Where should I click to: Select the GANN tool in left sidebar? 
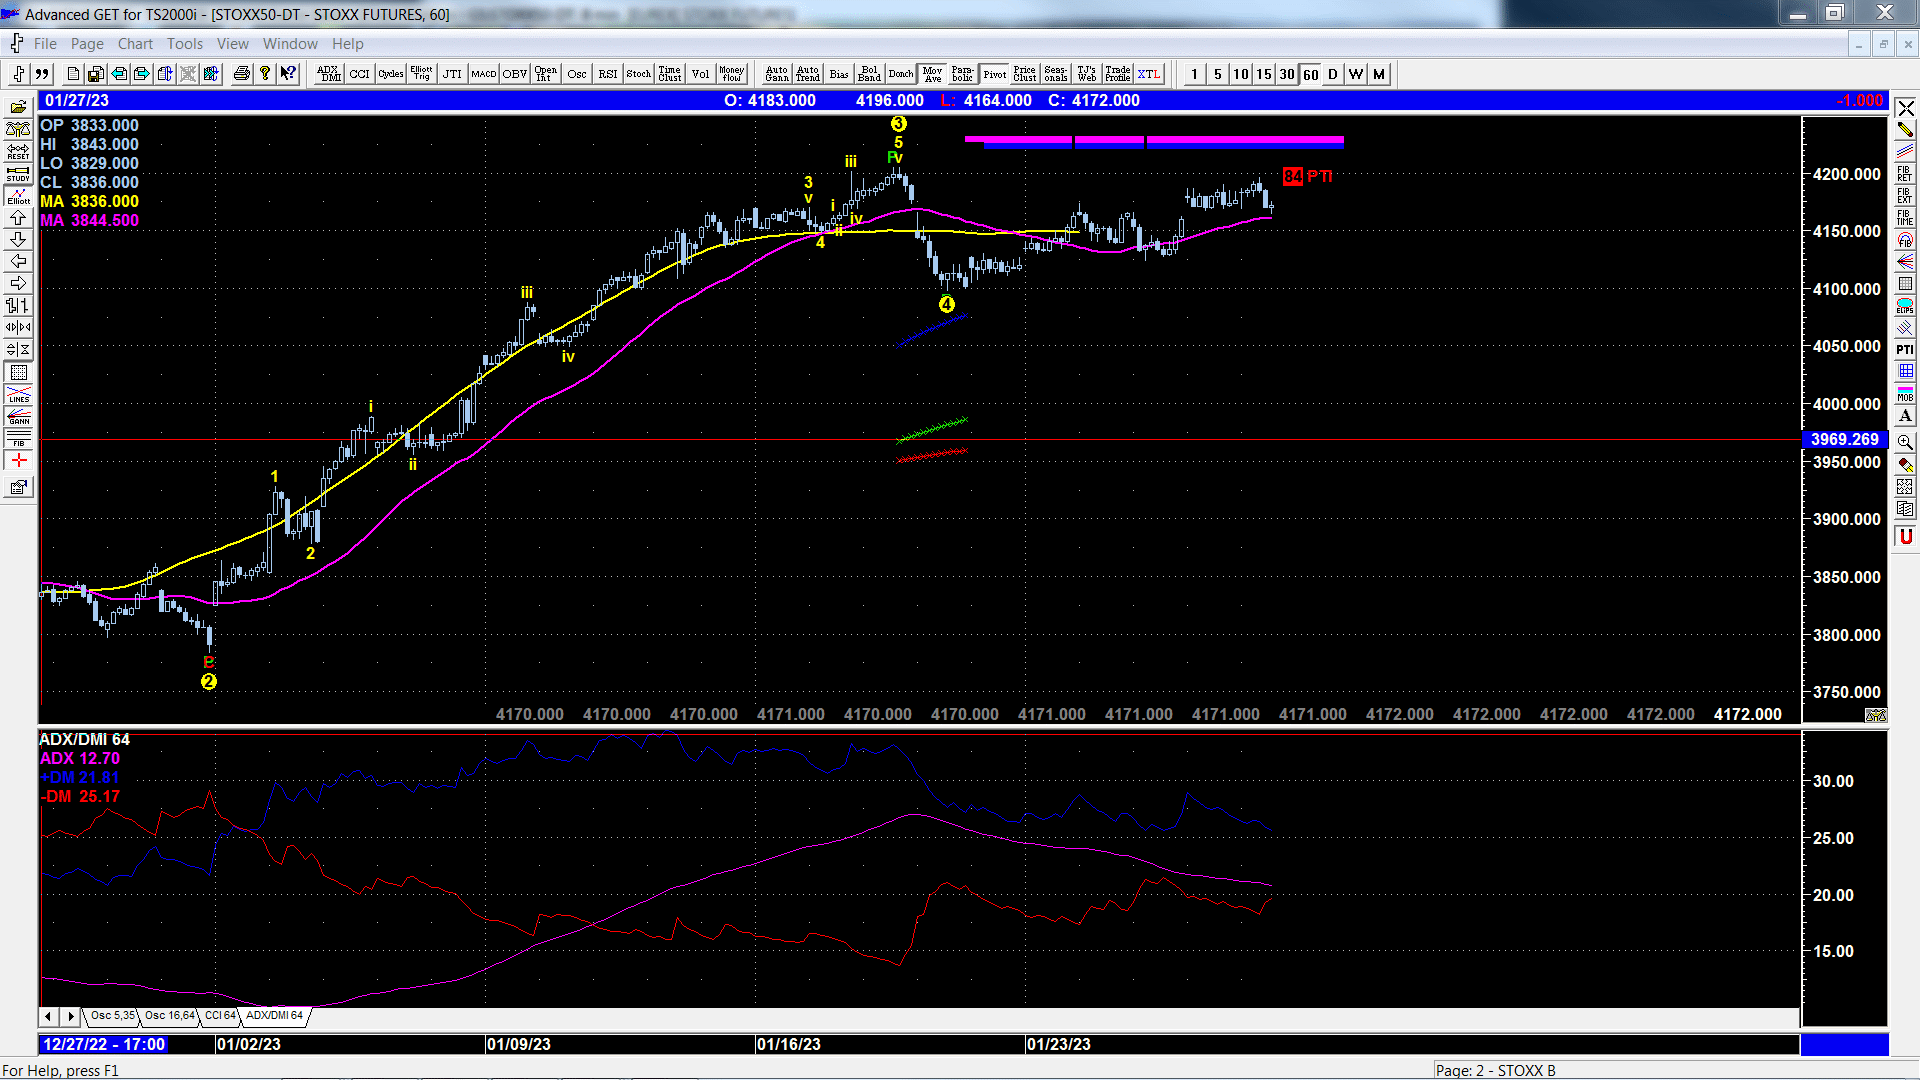pyautogui.click(x=19, y=416)
